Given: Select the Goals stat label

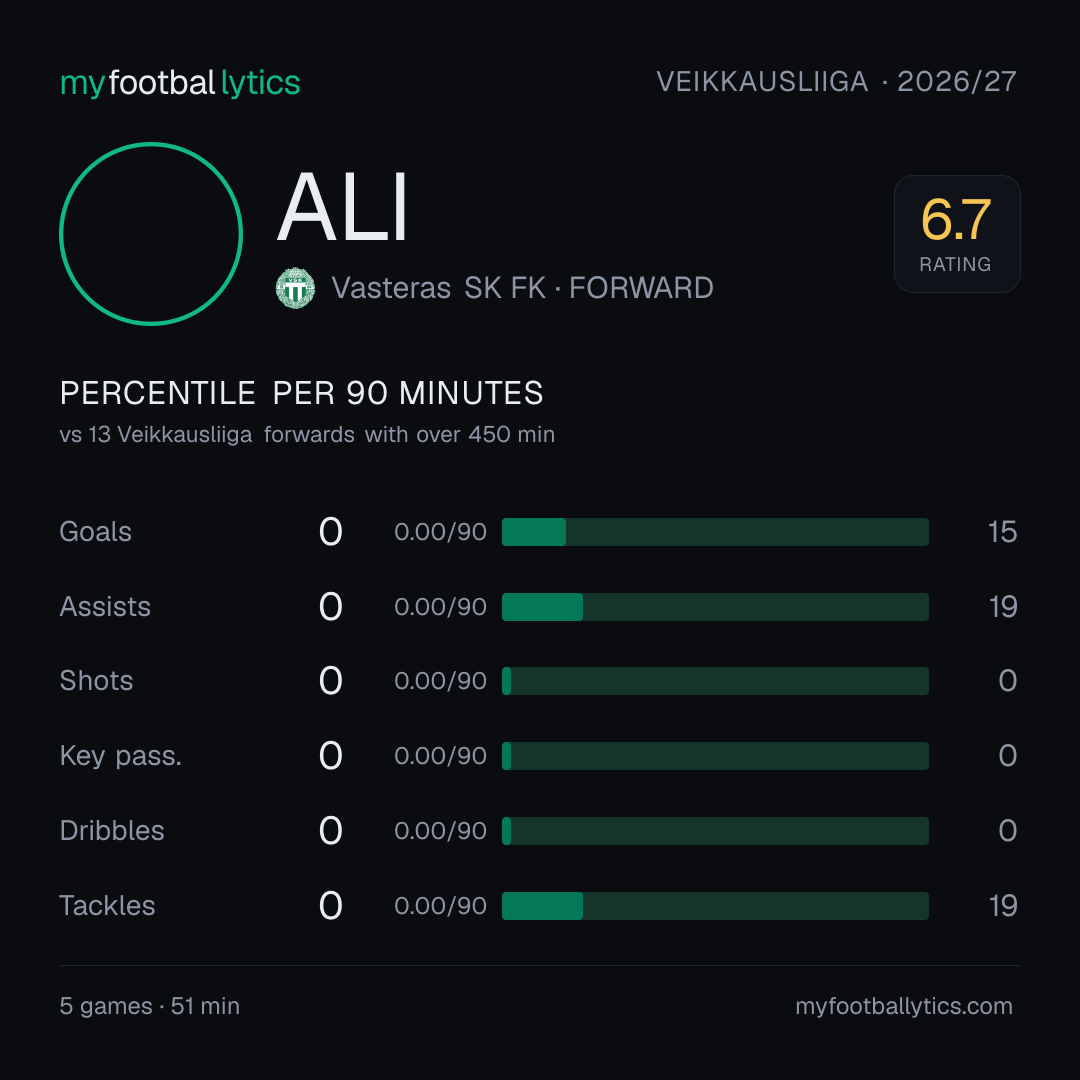Looking at the screenshot, I should [95, 532].
